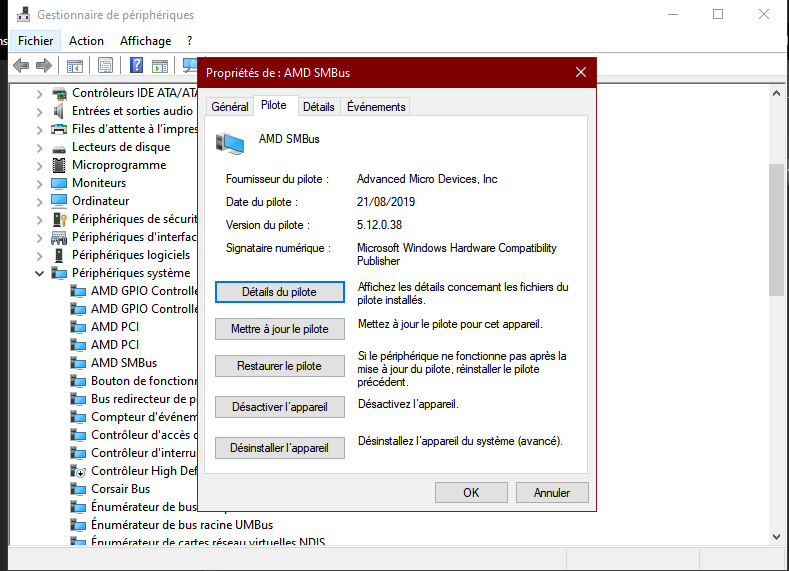The height and width of the screenshot is (571, 789).
Task: Select the Pilote tab
Action: click(274, 105)
